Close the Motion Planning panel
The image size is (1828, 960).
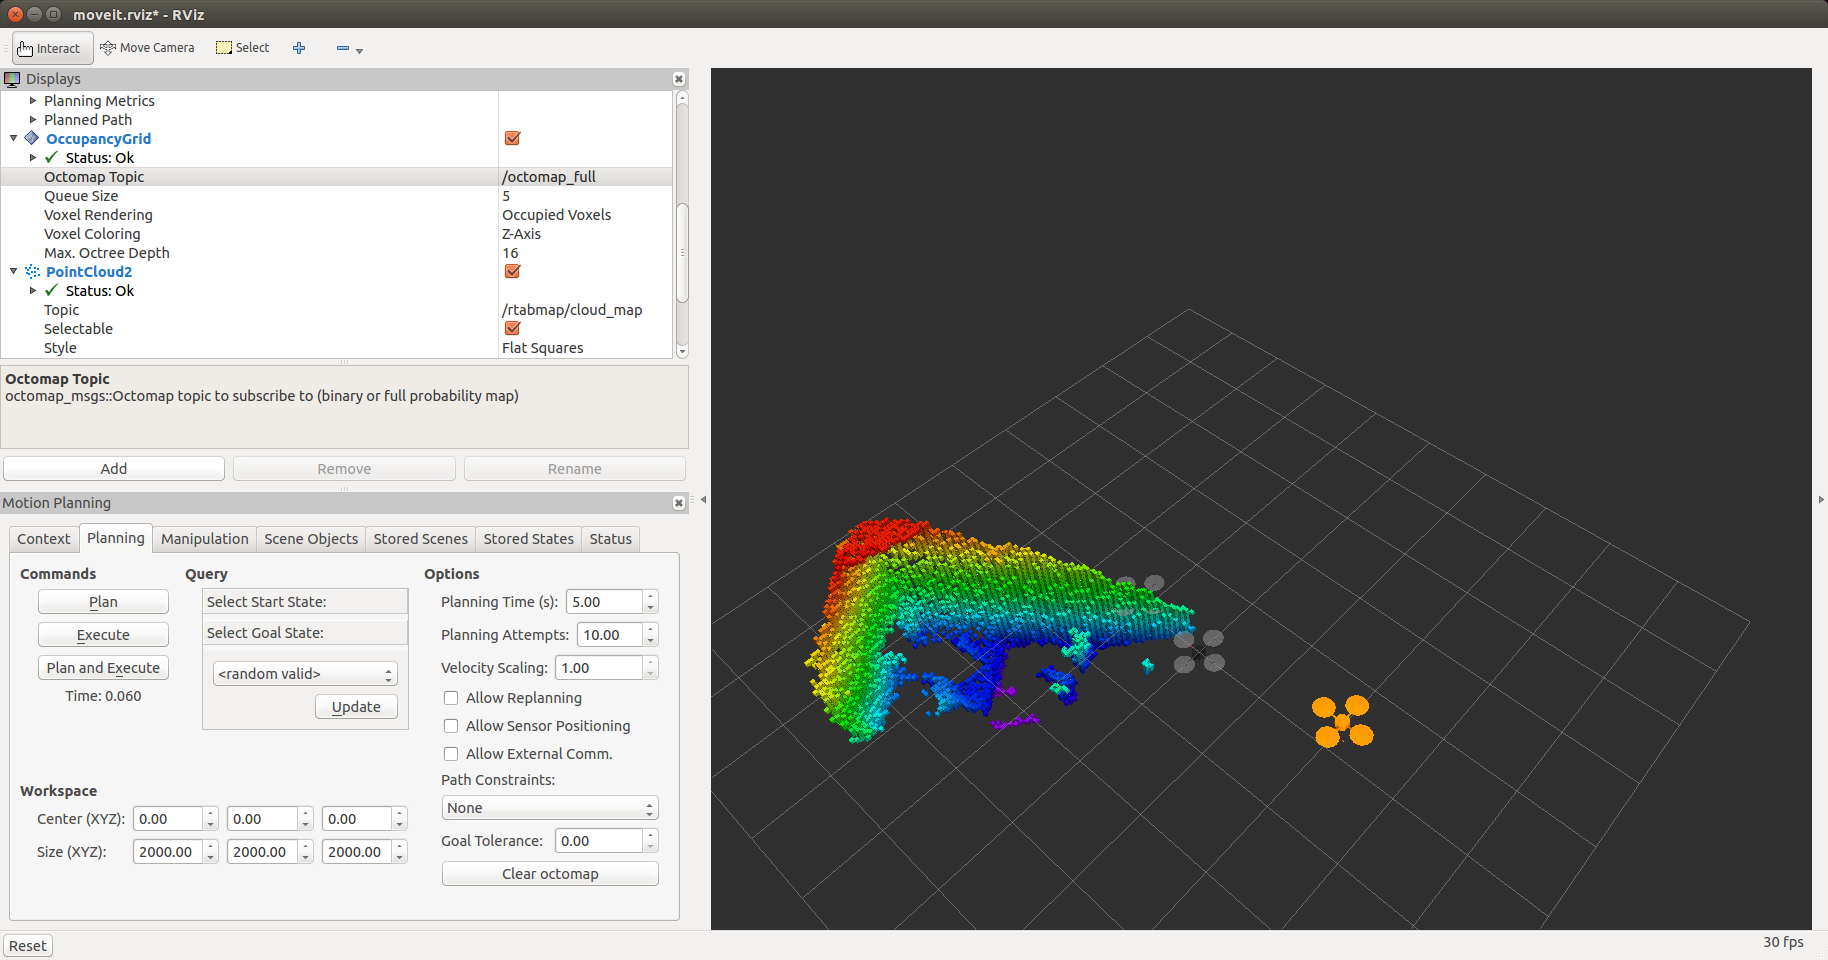679,503
